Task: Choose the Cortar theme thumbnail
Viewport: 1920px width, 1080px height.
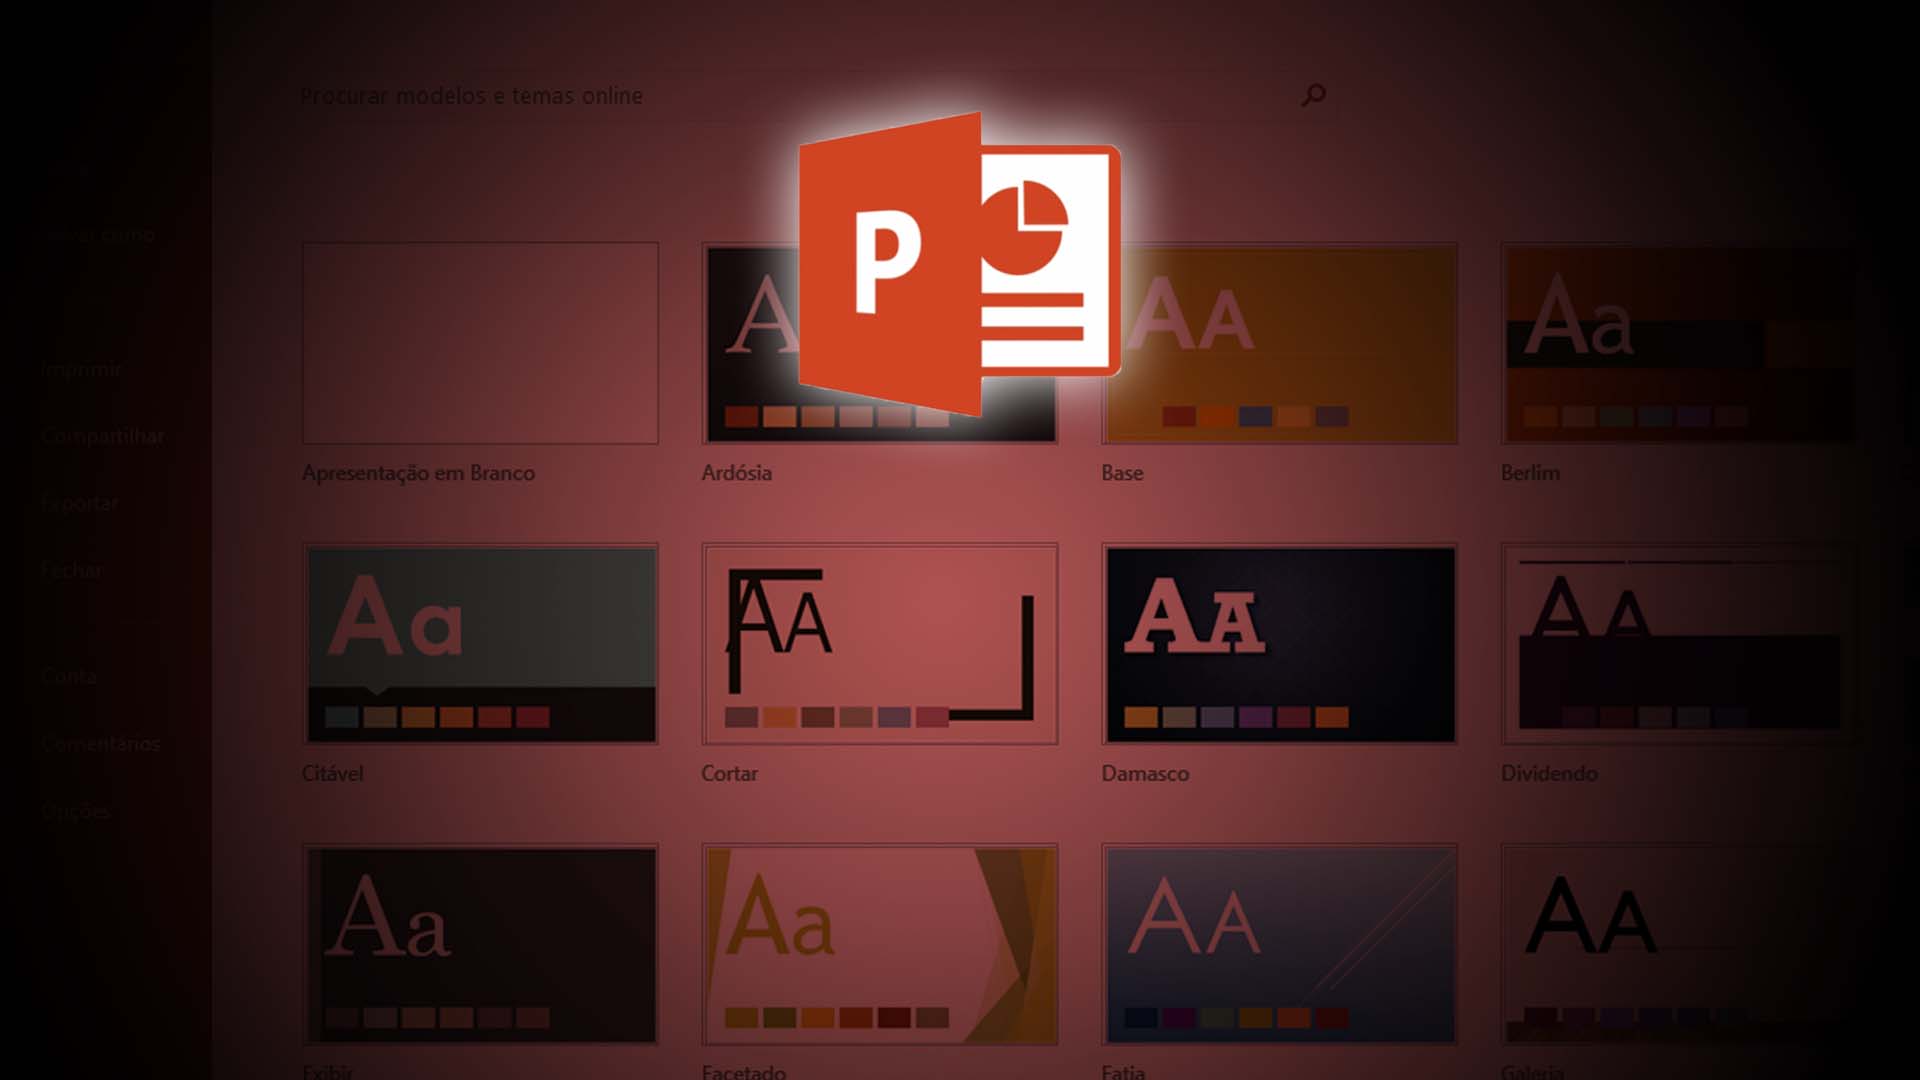Action: pos(880,644)
